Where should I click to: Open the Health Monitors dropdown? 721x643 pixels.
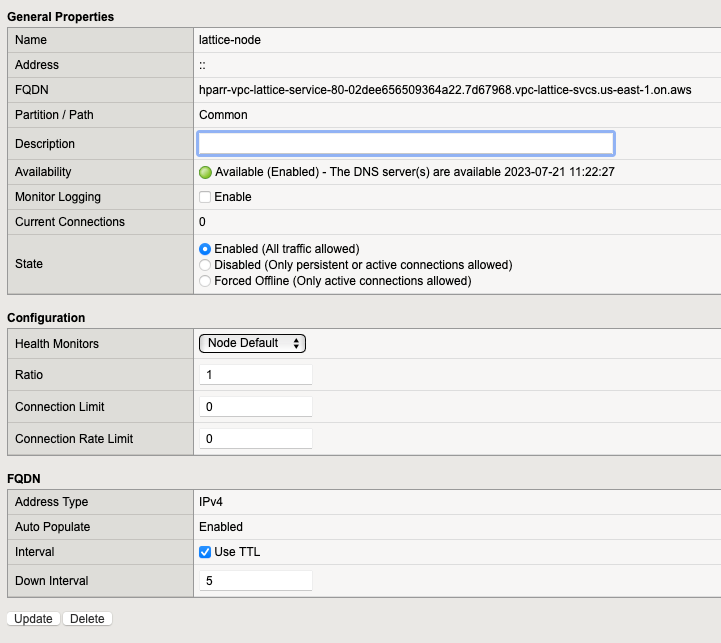[252, 343]
